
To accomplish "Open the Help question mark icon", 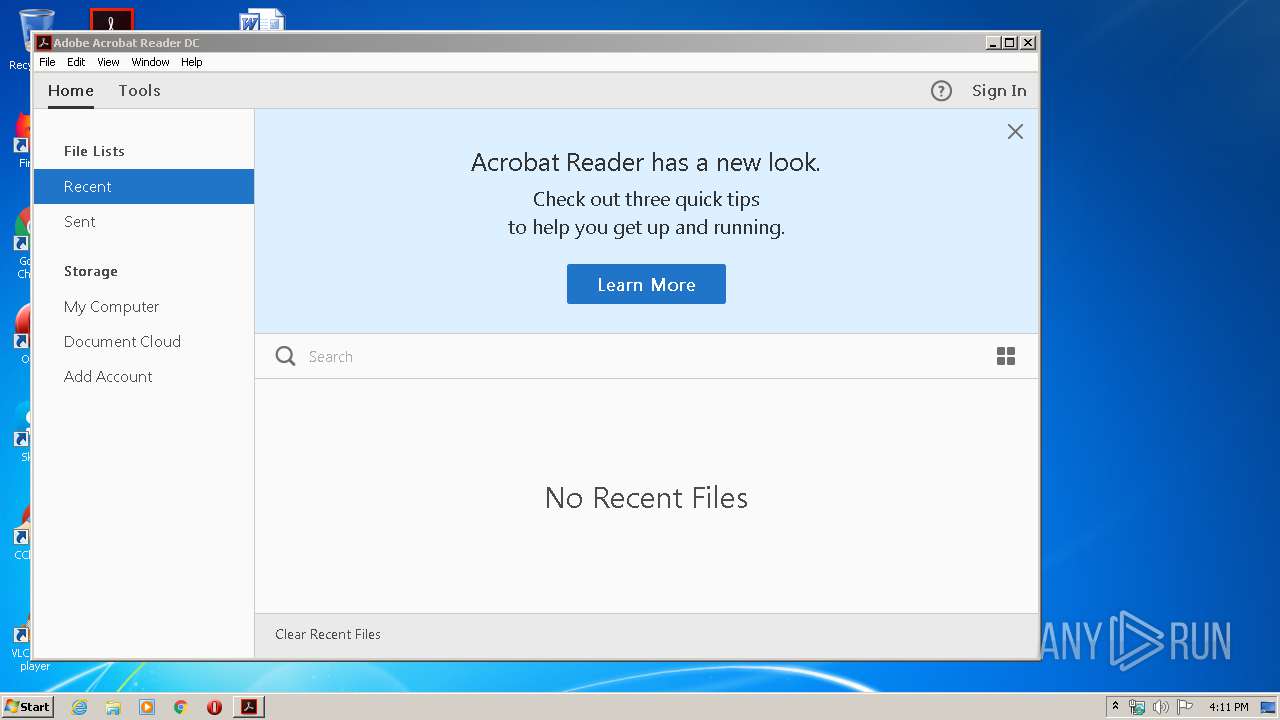I will (941, 91).
